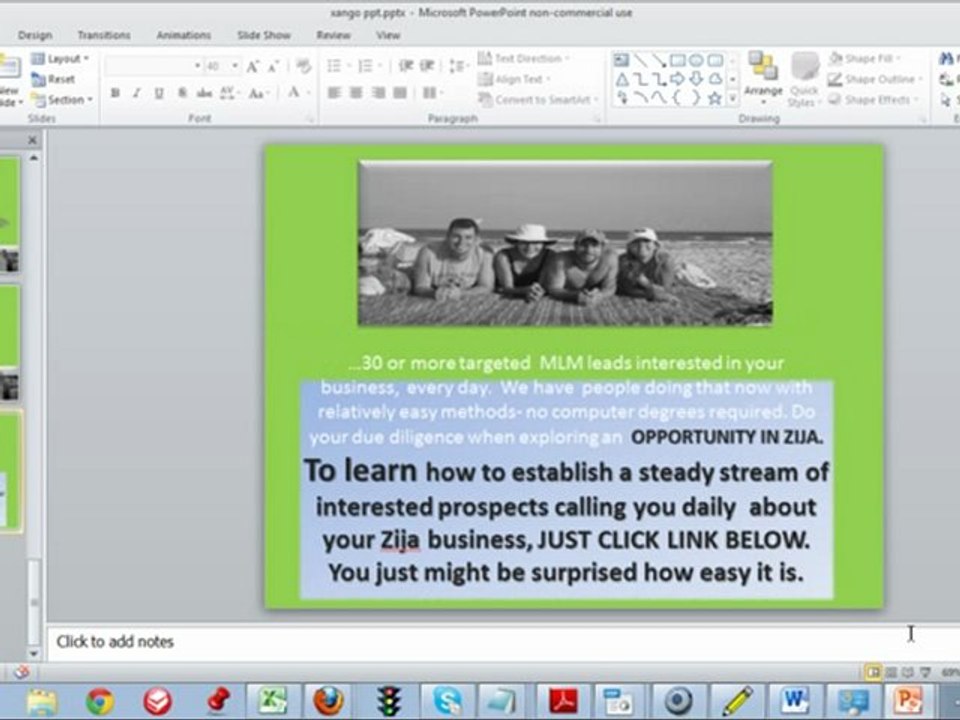
Task: Expand the shapes gallery More arrow
Action: pyautogui.click(x=732, y=98)
